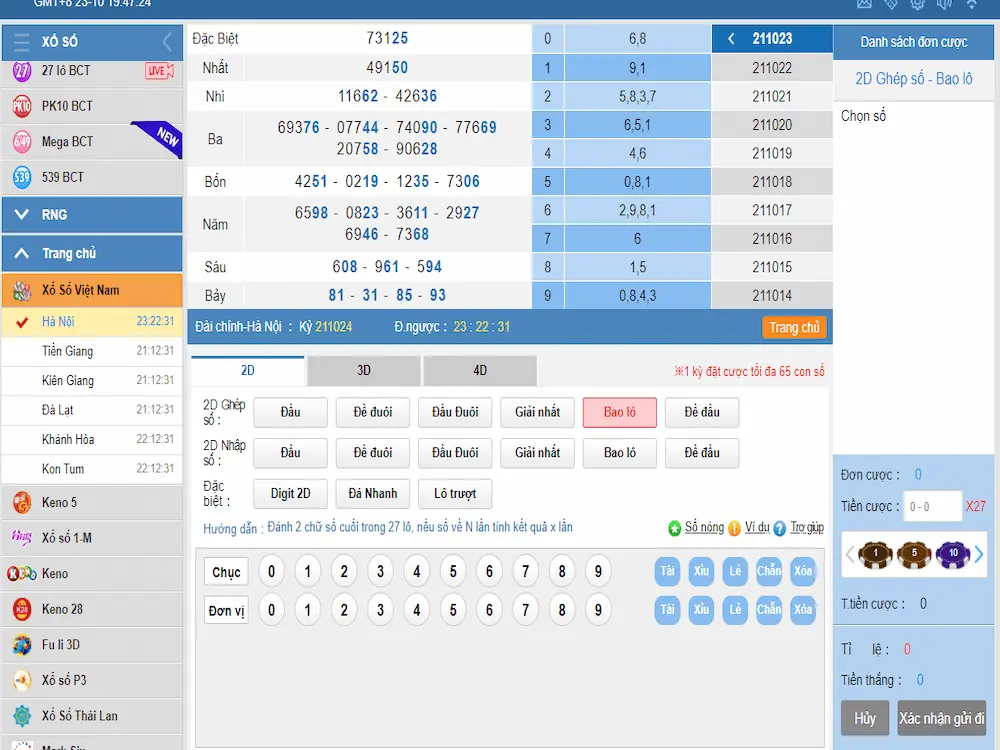This screenshot has width=1000, height=750.
Task: Open Xổ Số Thái Lan game icon
Action: [x=22, y=716]
